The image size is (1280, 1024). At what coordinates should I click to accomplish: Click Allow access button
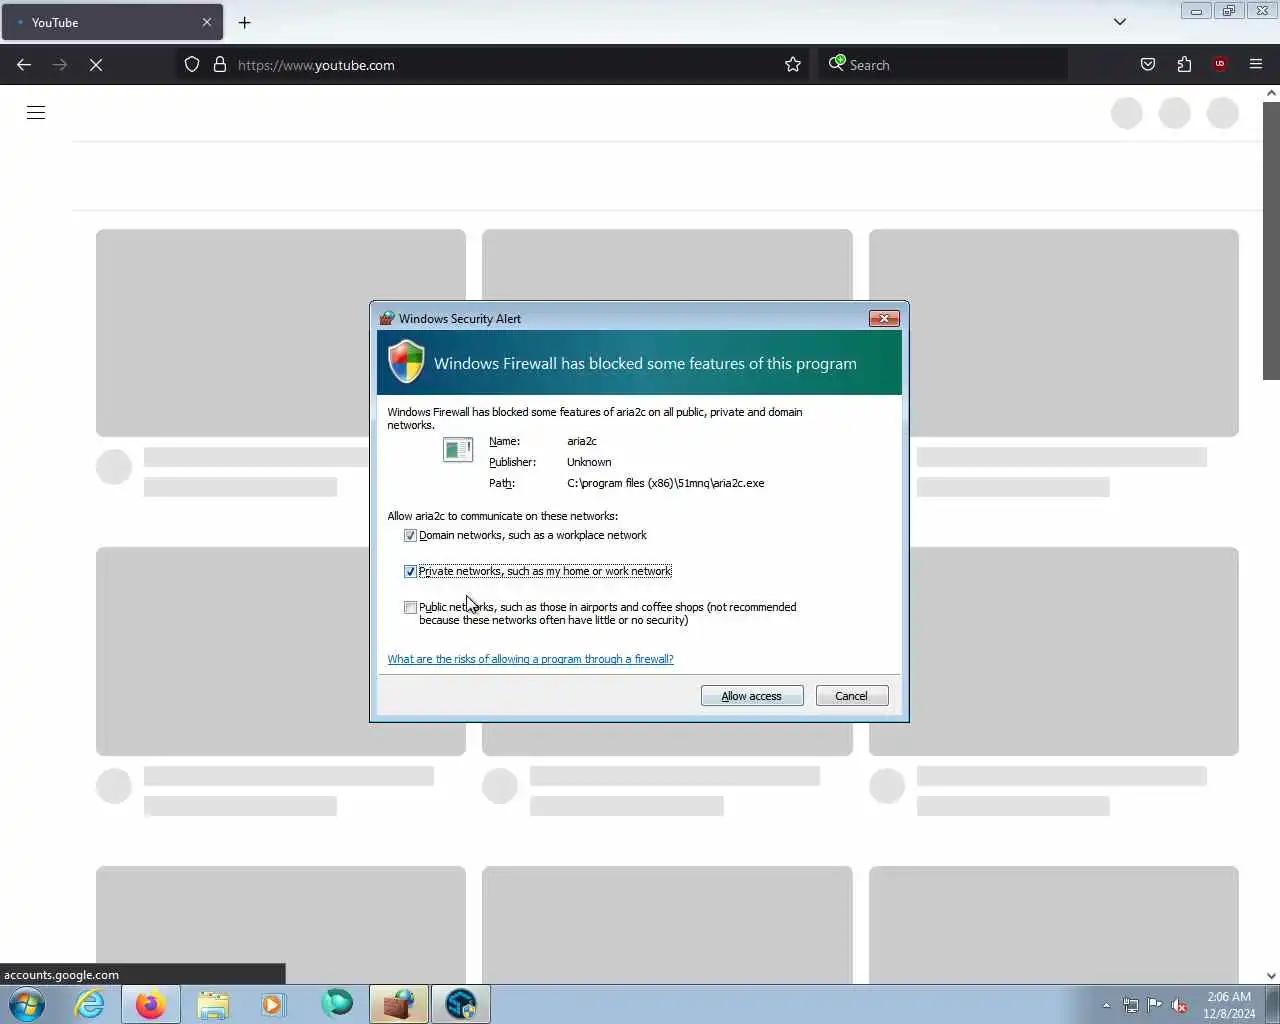click(x=752, y=696)
